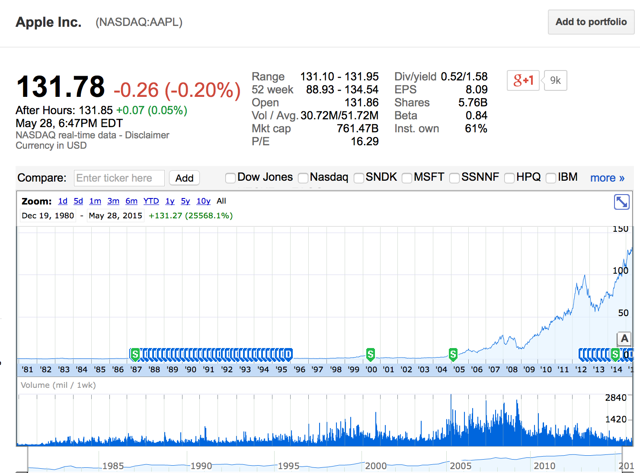This screenshot has height=473, width=640.
Task: Click the P/E value 16.29
Action: (364, 142)
